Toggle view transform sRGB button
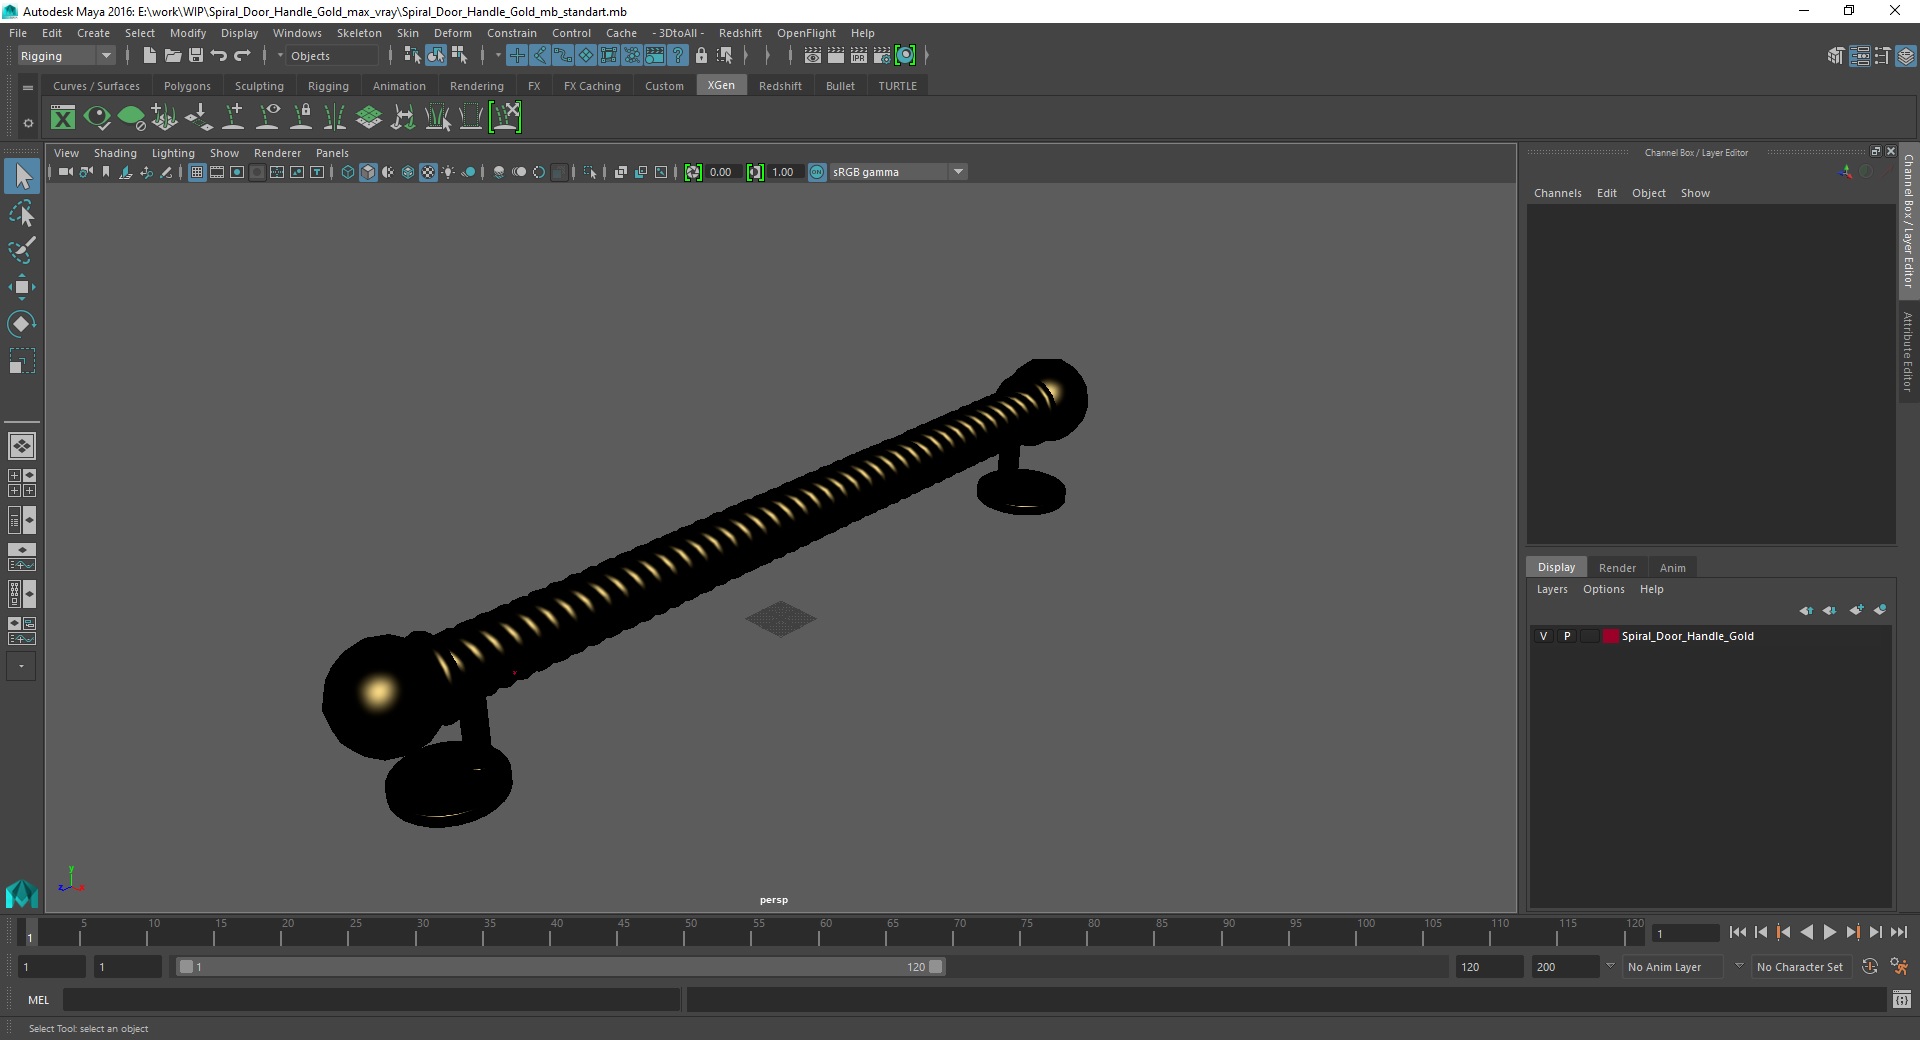 pyautogui.click(x=817, y=172)
